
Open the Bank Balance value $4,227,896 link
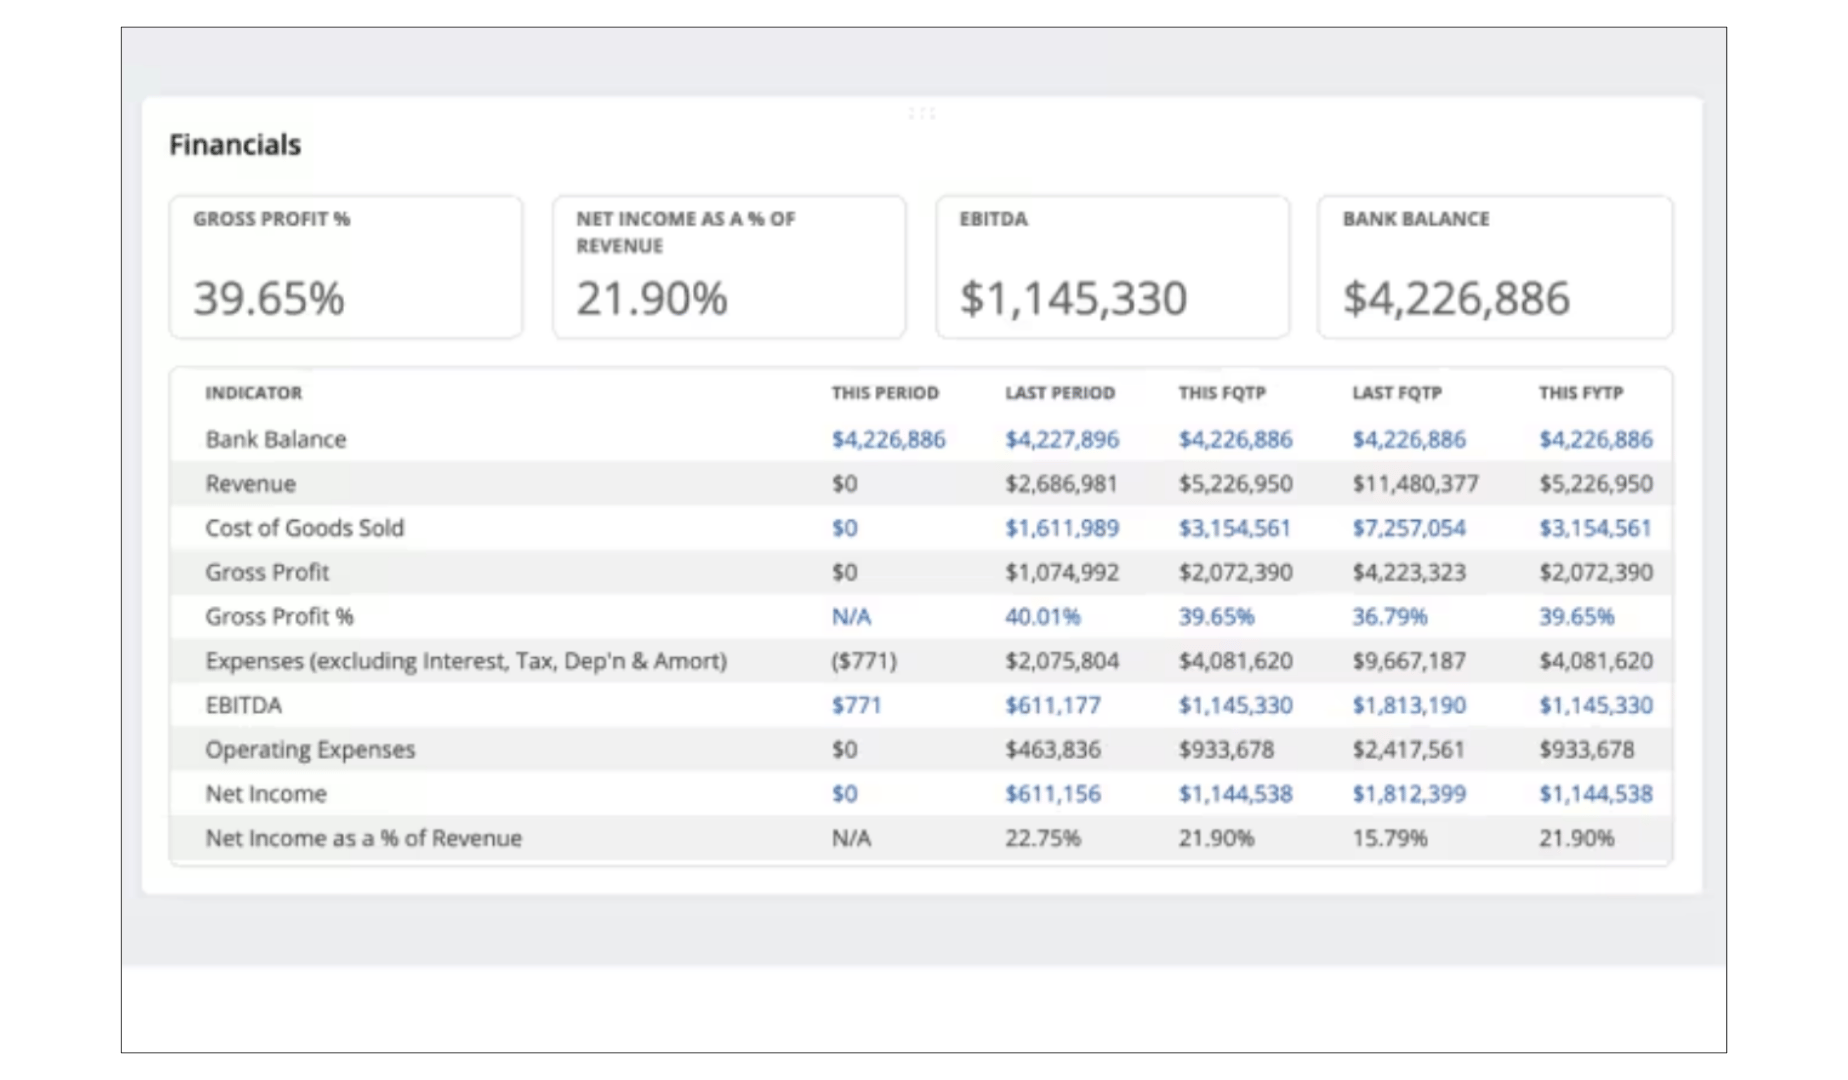(x=1062, y=439)
